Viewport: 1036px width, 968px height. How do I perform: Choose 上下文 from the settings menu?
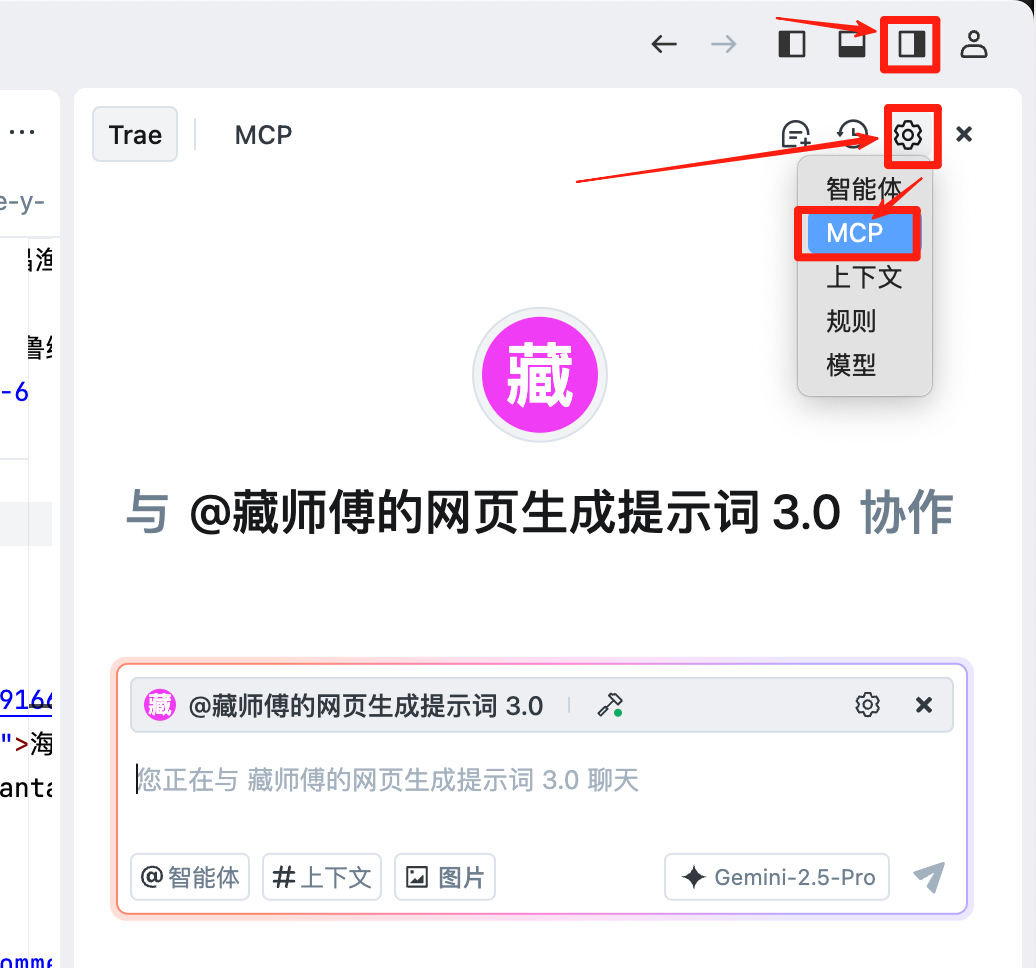864,277
